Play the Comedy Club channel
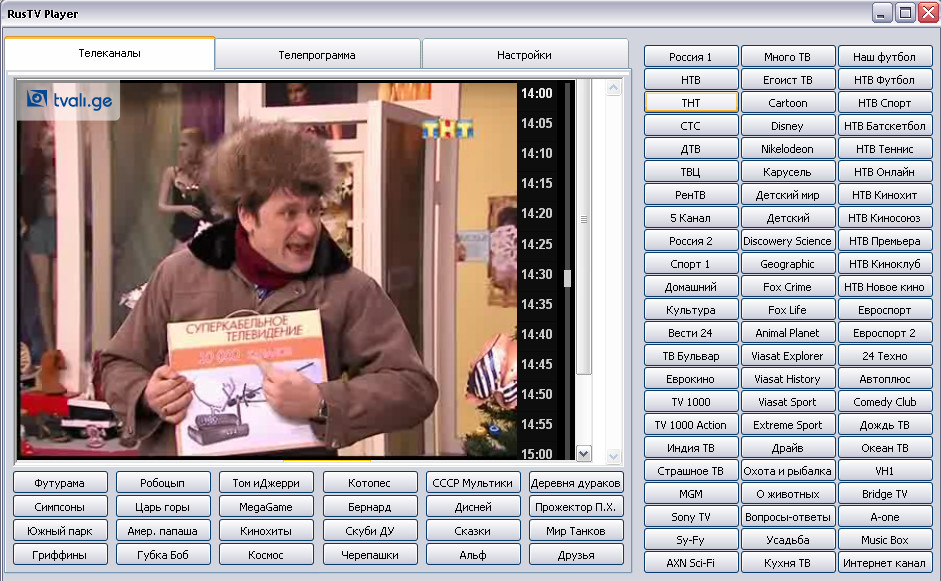 point(885,402)
